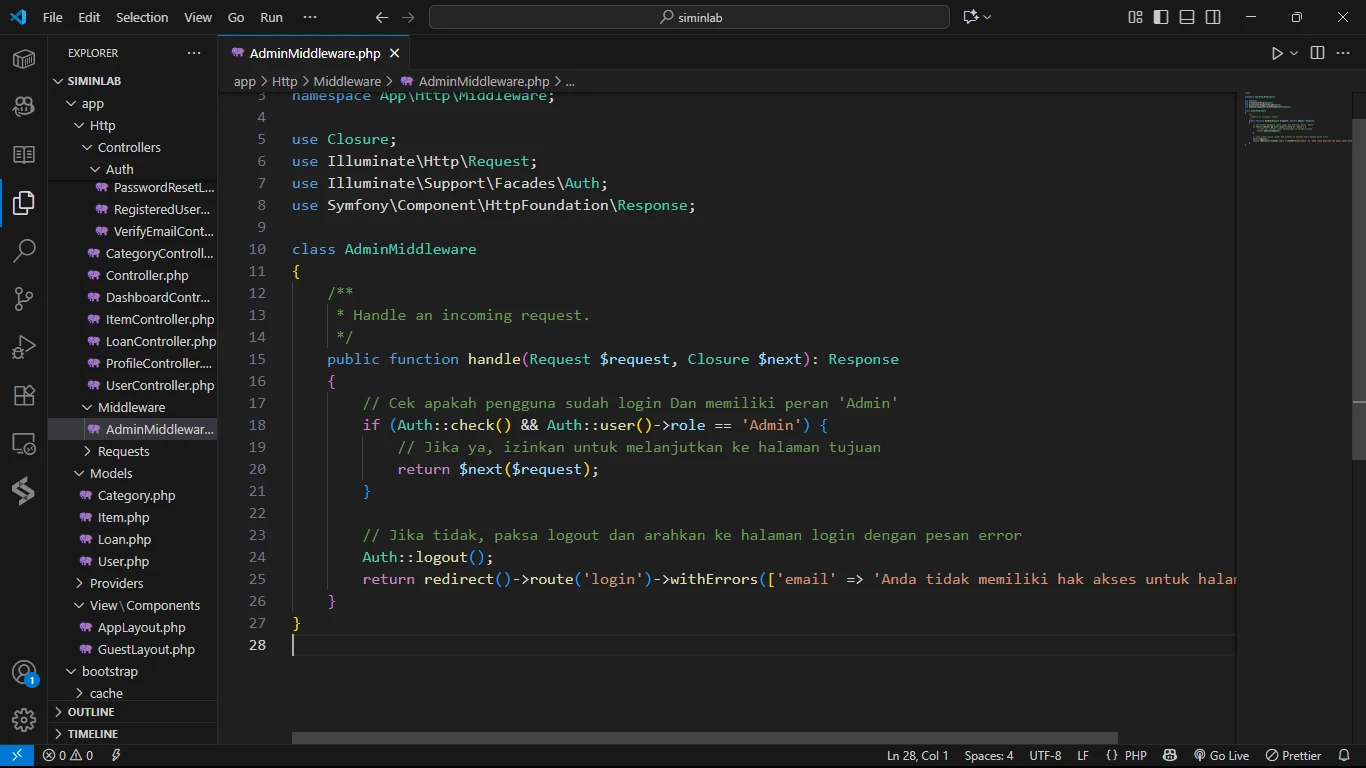Collapse the Models folder
The image size is (1366, 768).
(111, 473)
